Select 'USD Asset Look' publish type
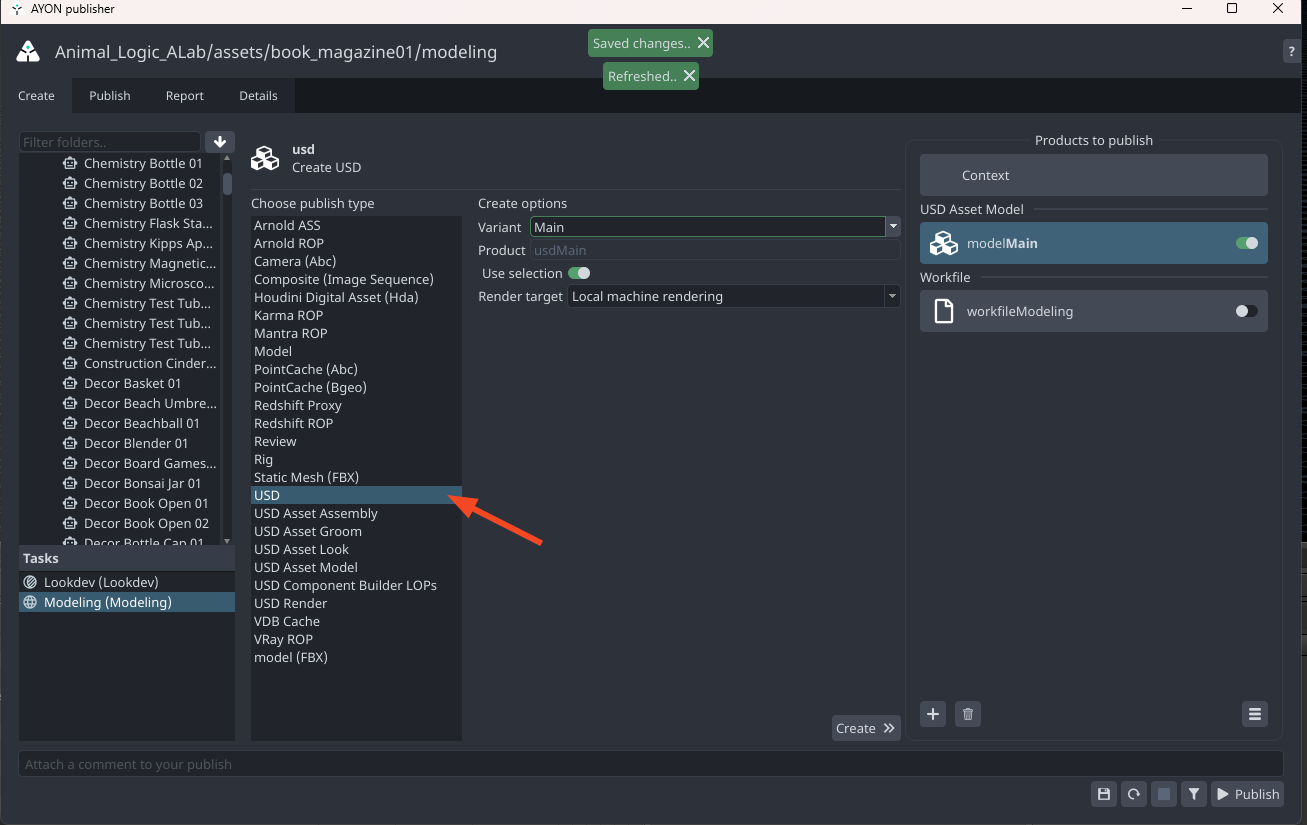The width and height of the screenshot is (1307, 825). (356, 549)
